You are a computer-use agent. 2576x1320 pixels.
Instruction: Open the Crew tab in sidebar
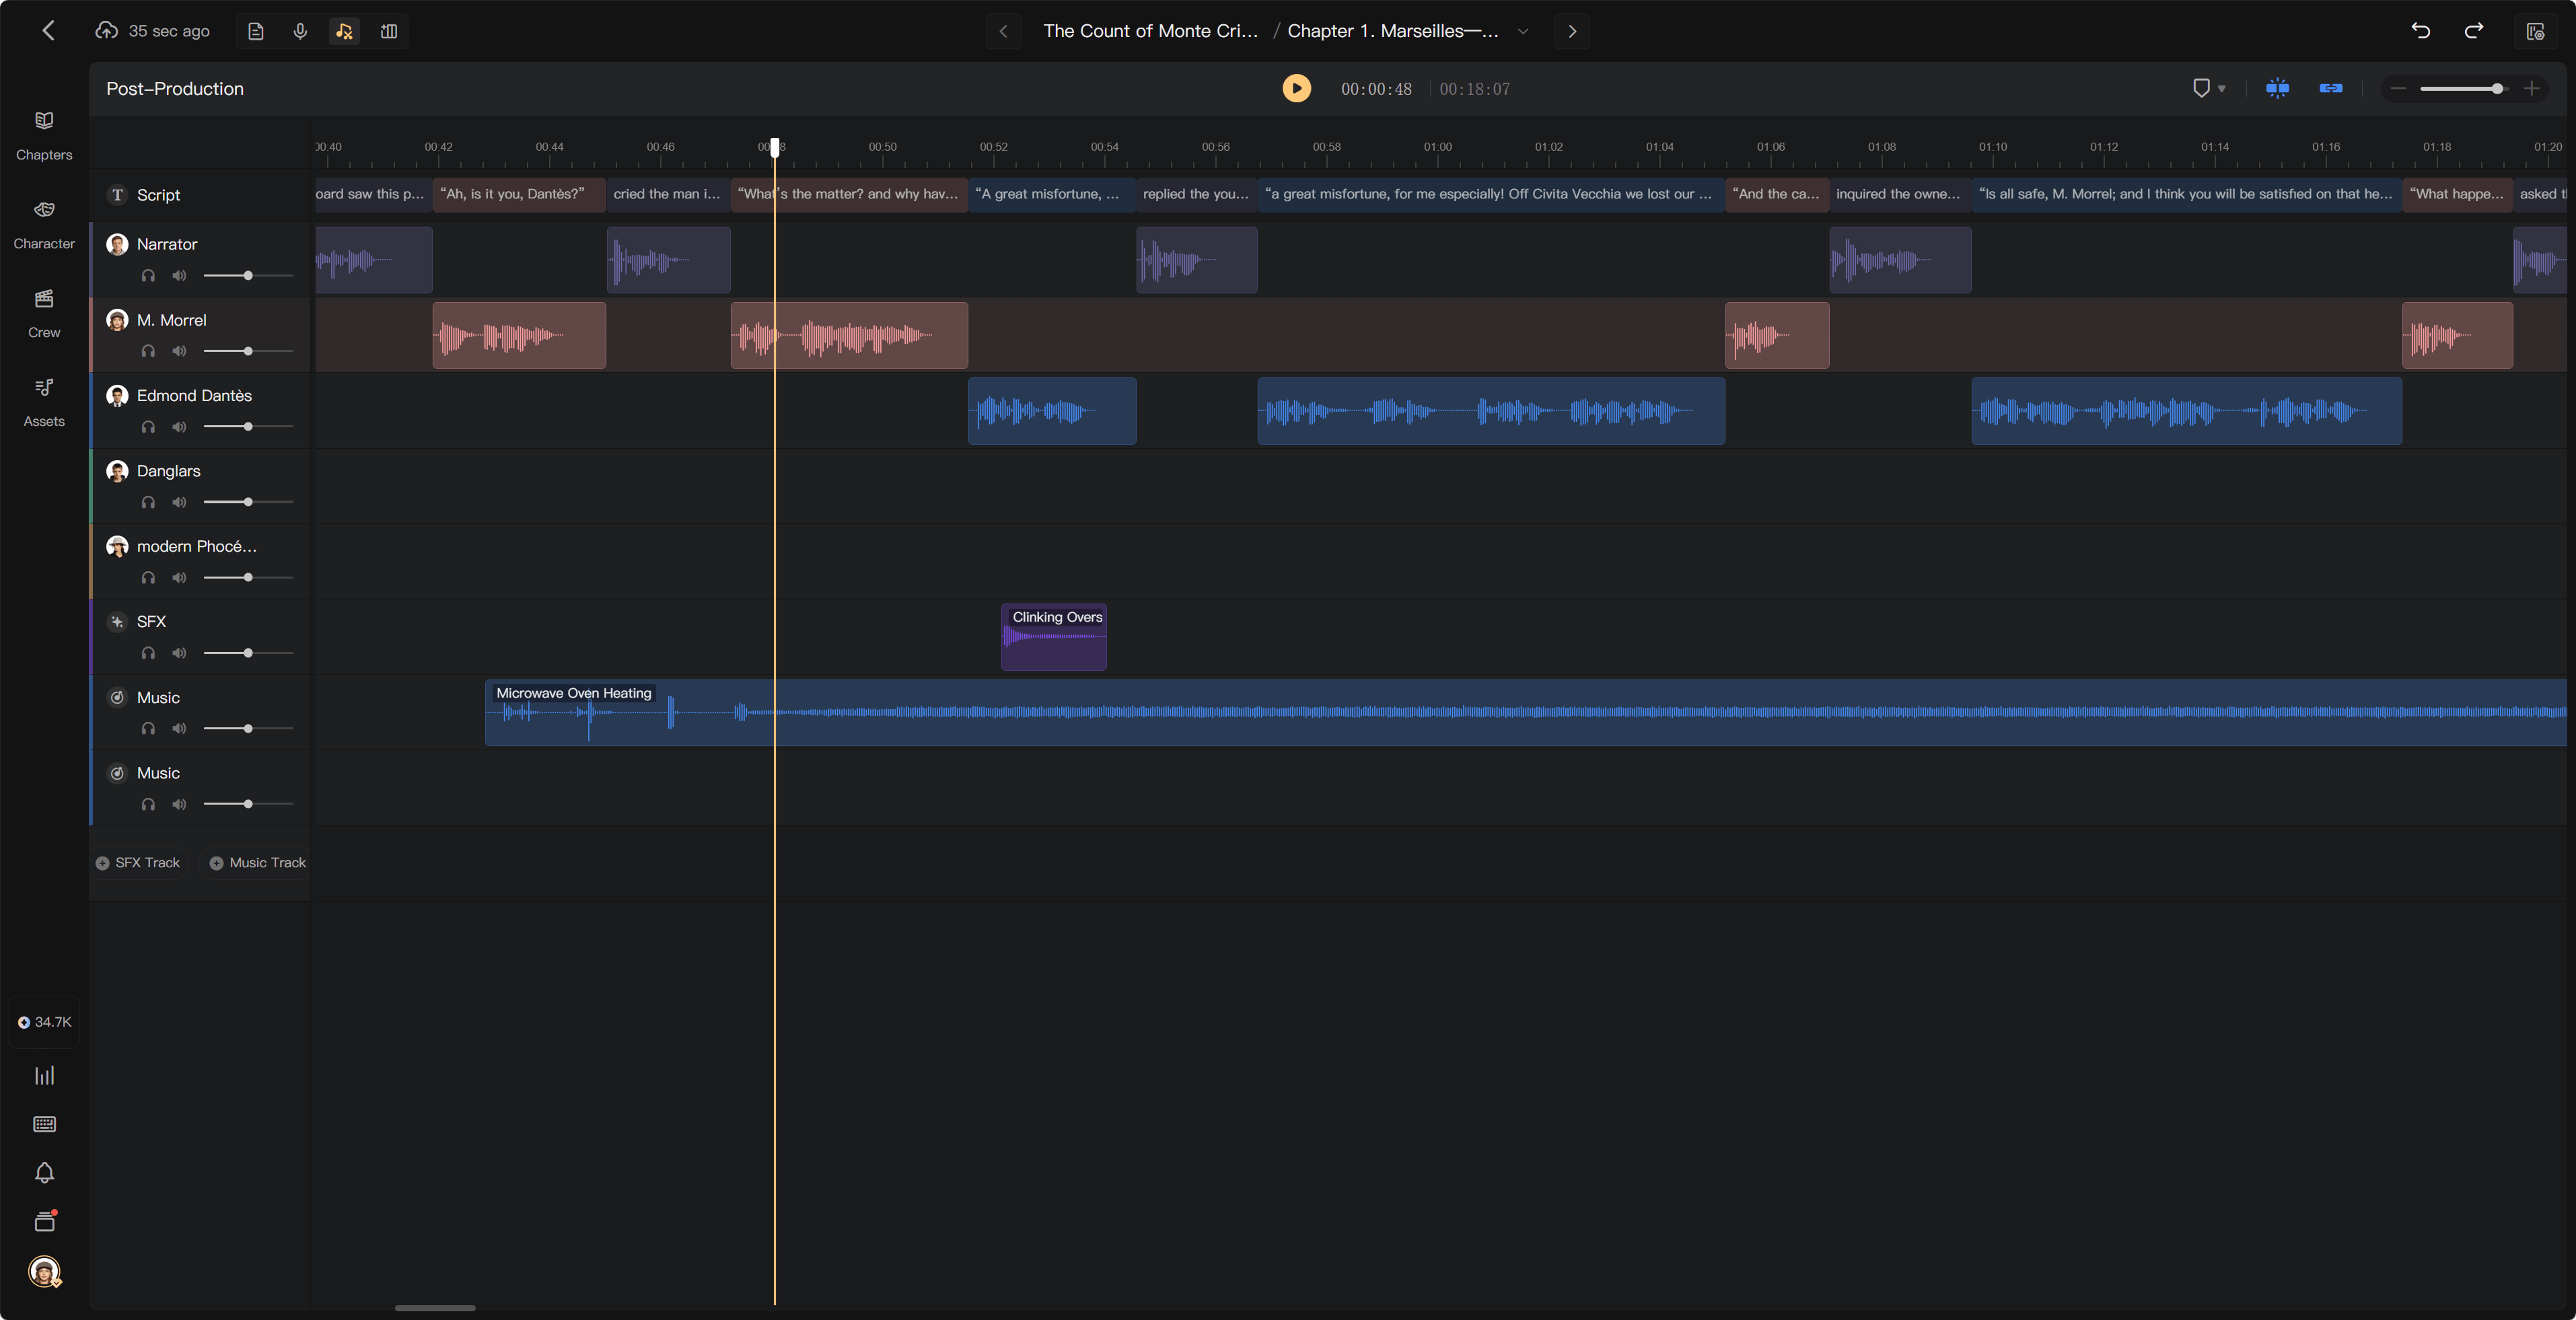[x=44, y=313]
